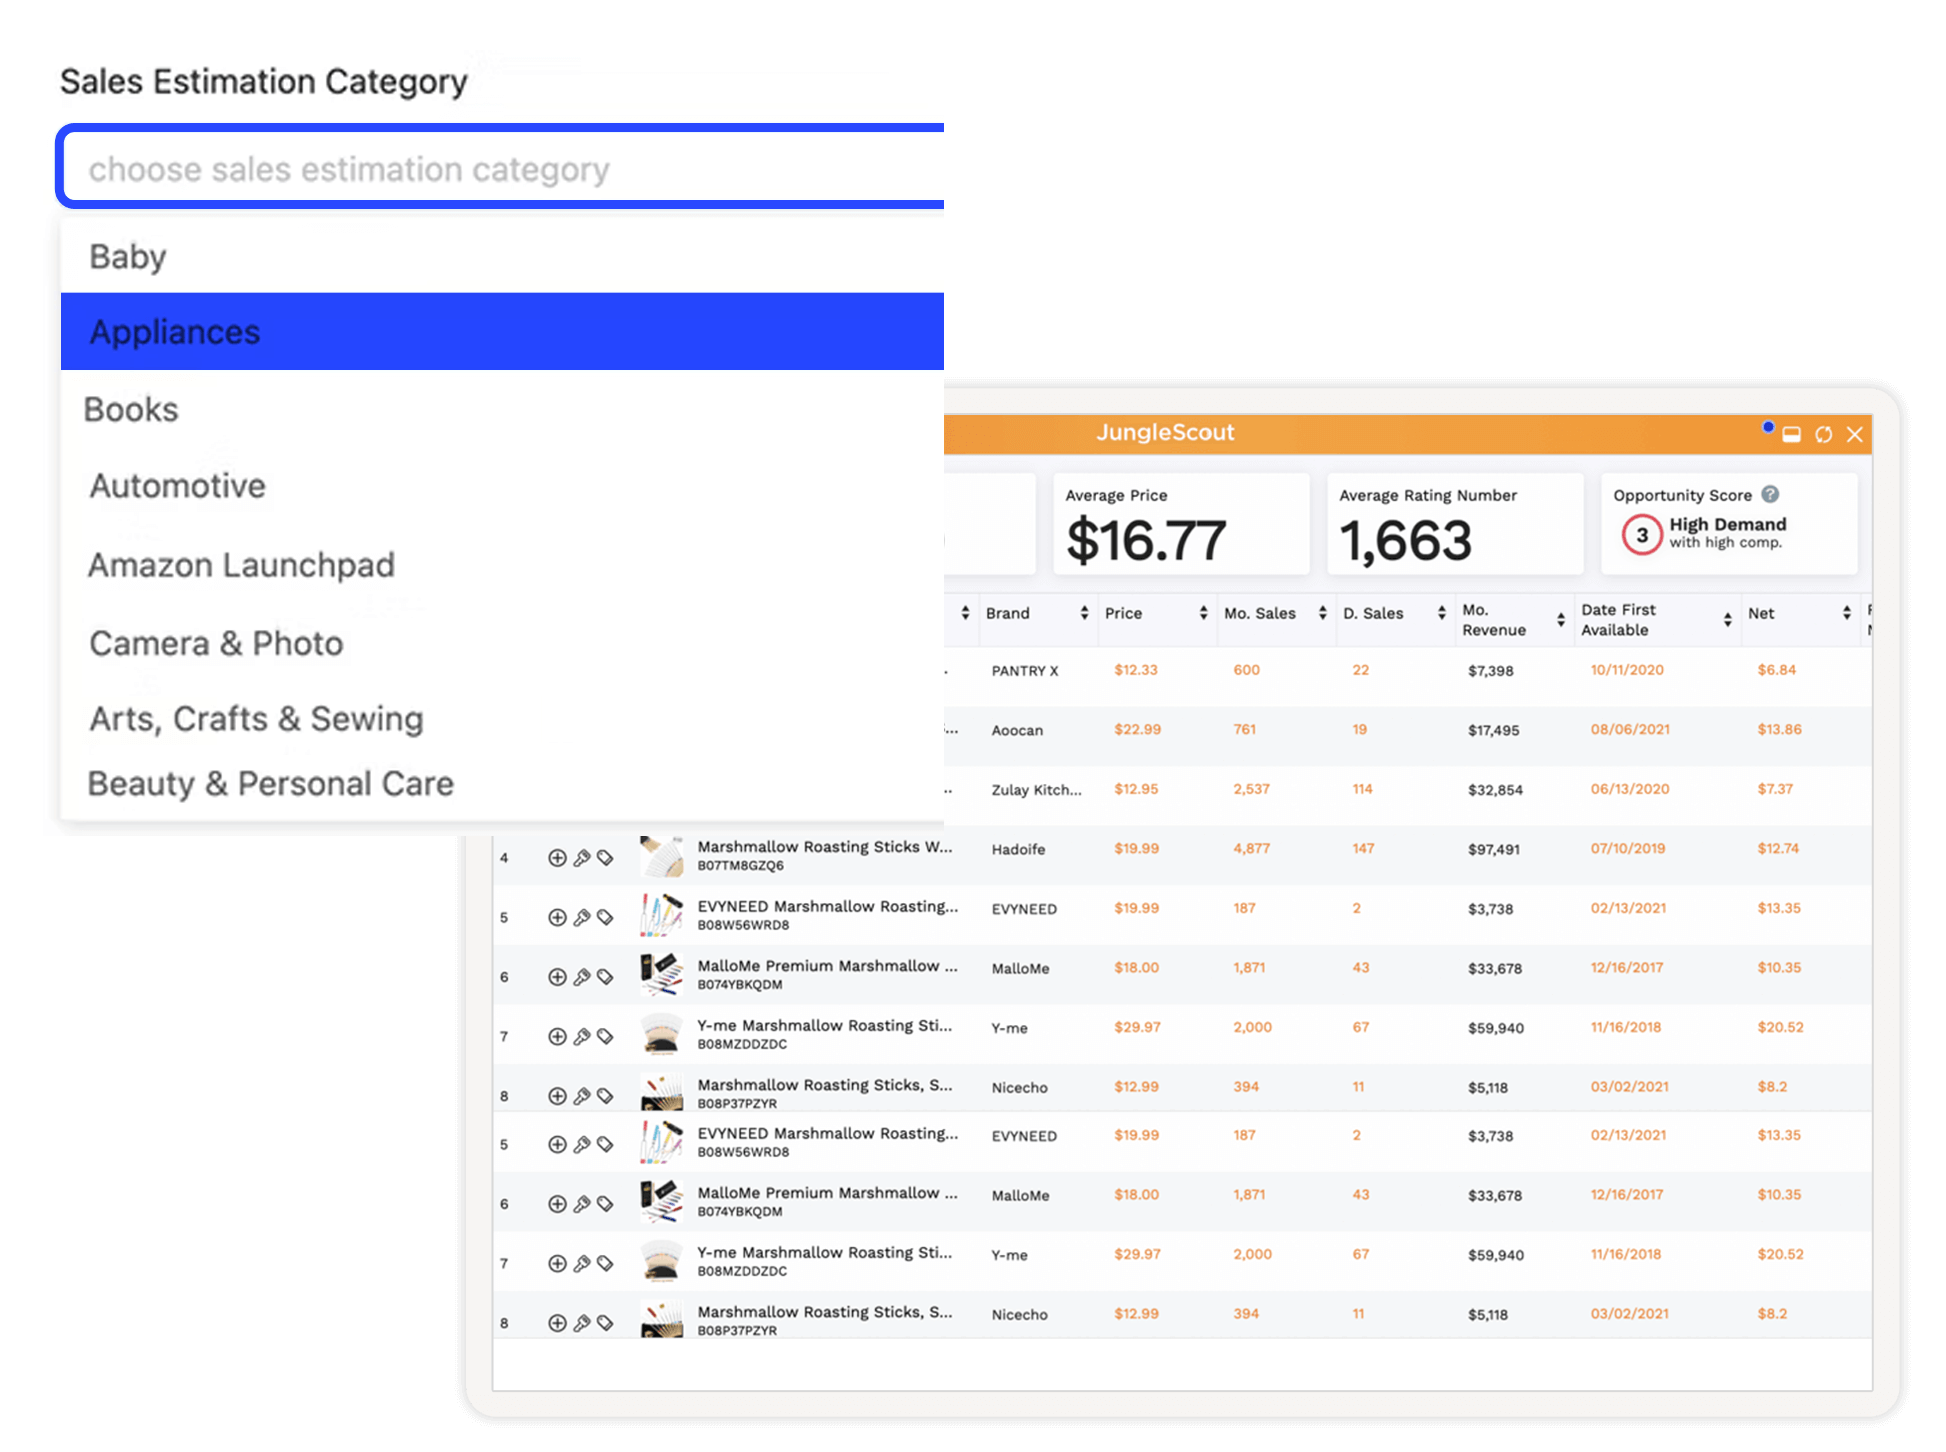This screenshot has height=1452, width=1946.
Task: Sort by Net using its sort arrows
Action: click(x=1846, y=613)
